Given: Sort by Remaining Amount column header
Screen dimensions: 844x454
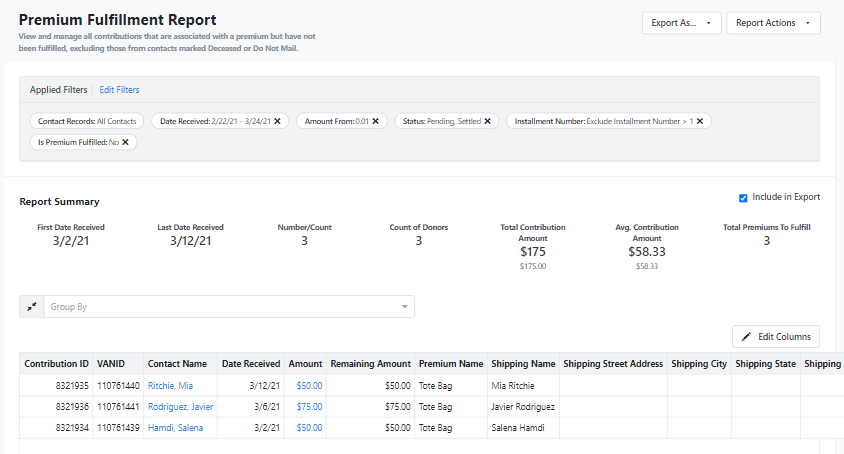Looking at the screenshot, I should 370,364.
